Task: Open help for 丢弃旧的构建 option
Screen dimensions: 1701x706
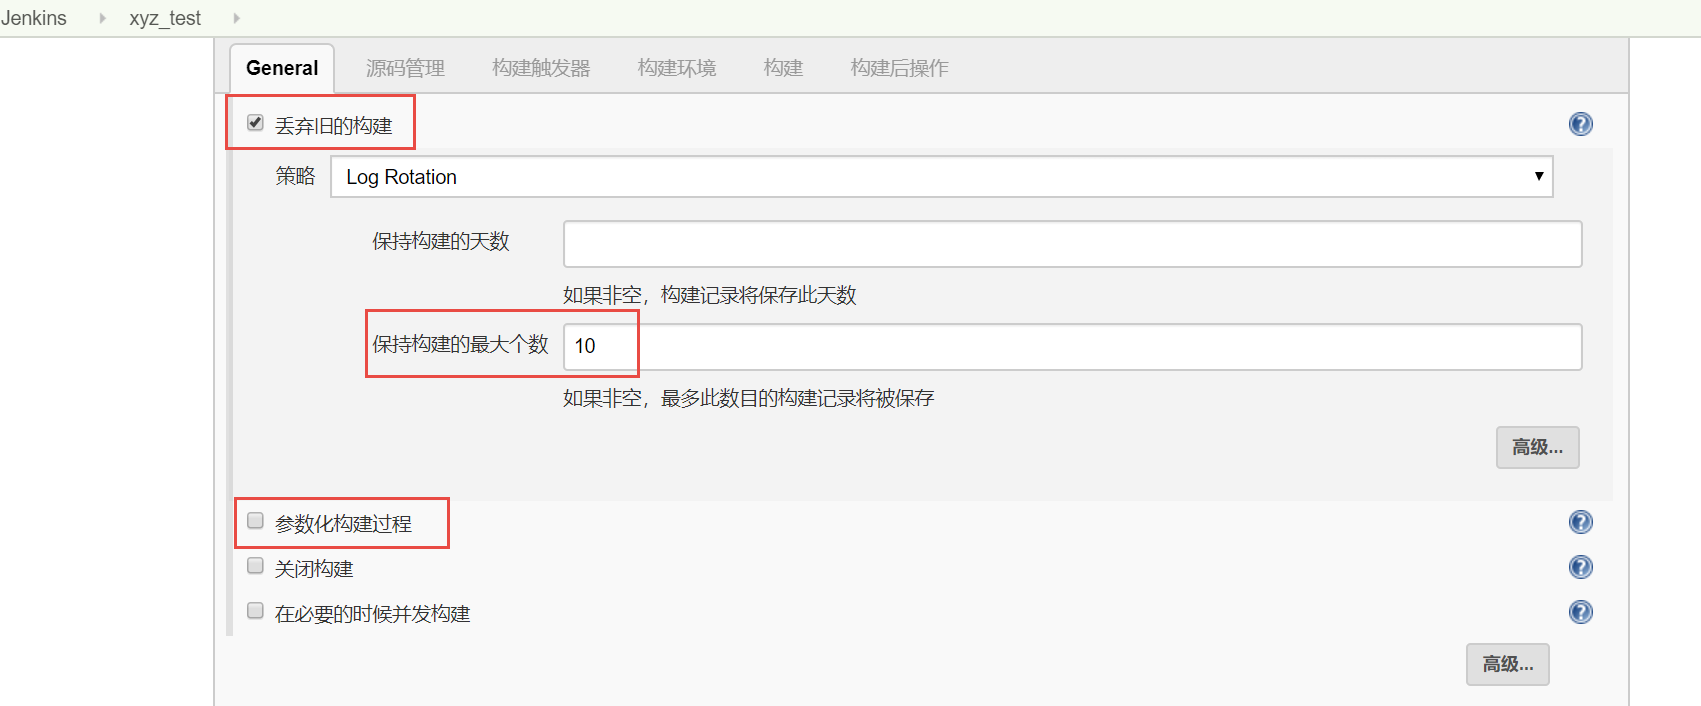Action: [x=1580, y=124]
